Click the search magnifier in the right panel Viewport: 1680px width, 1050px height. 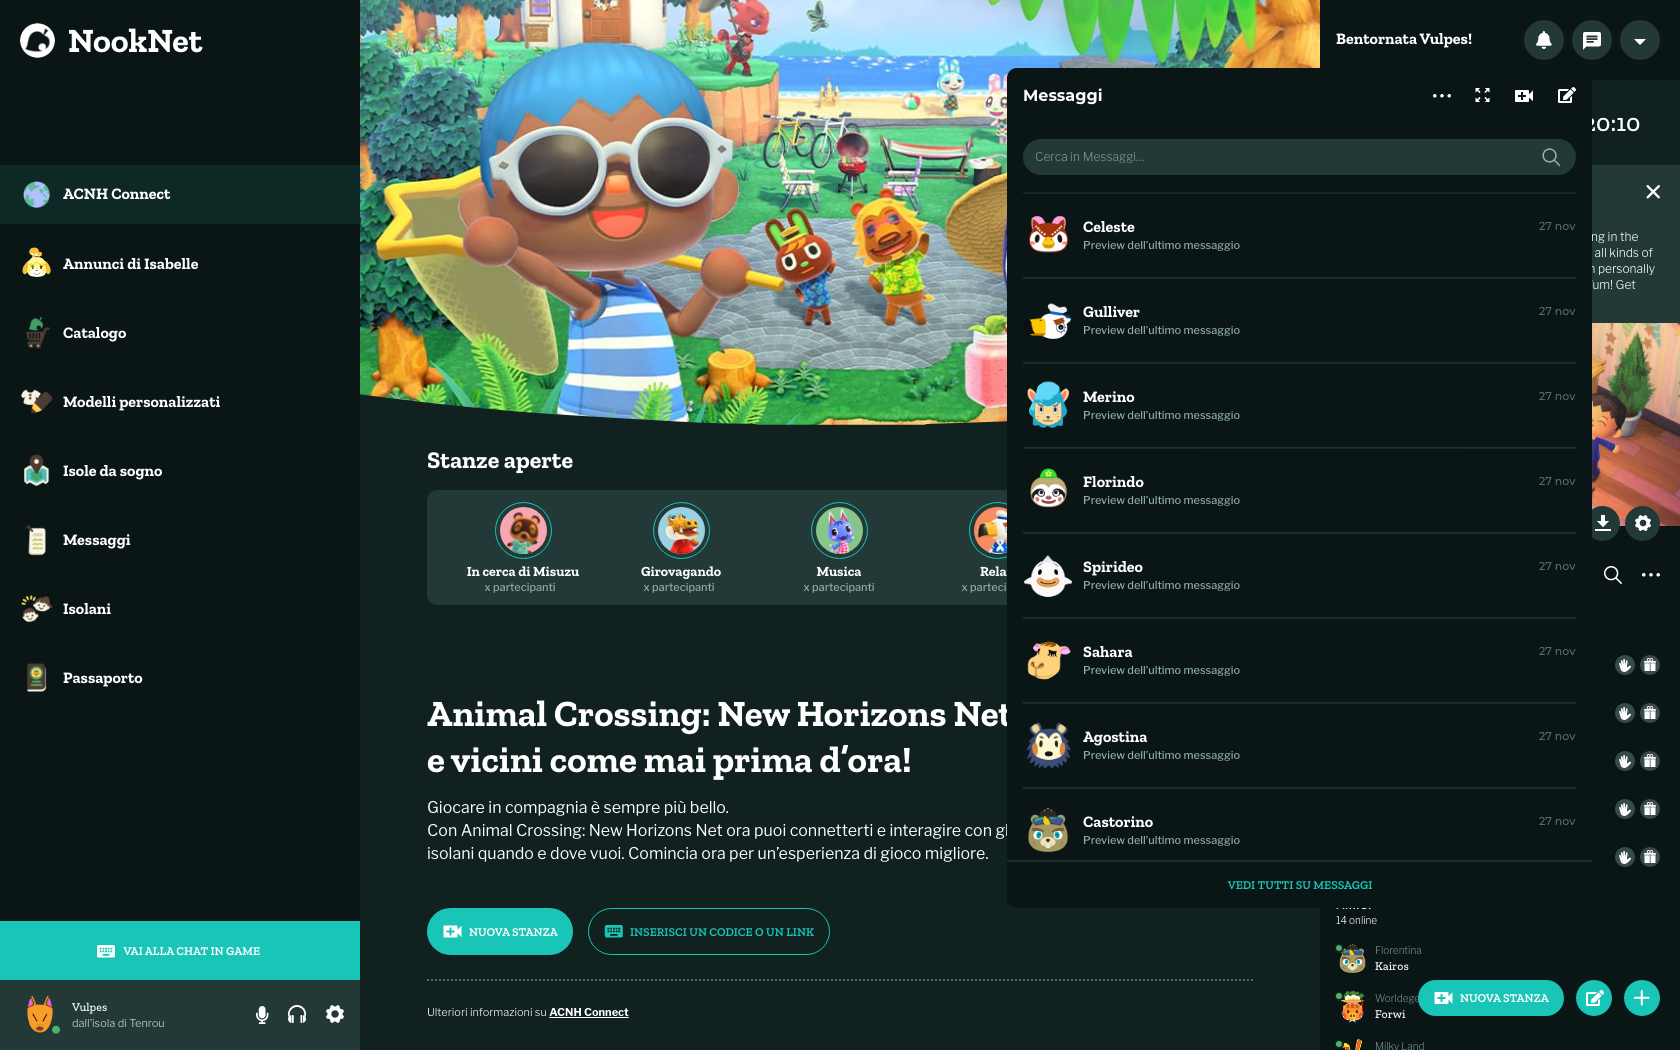tap(1613, 575)
